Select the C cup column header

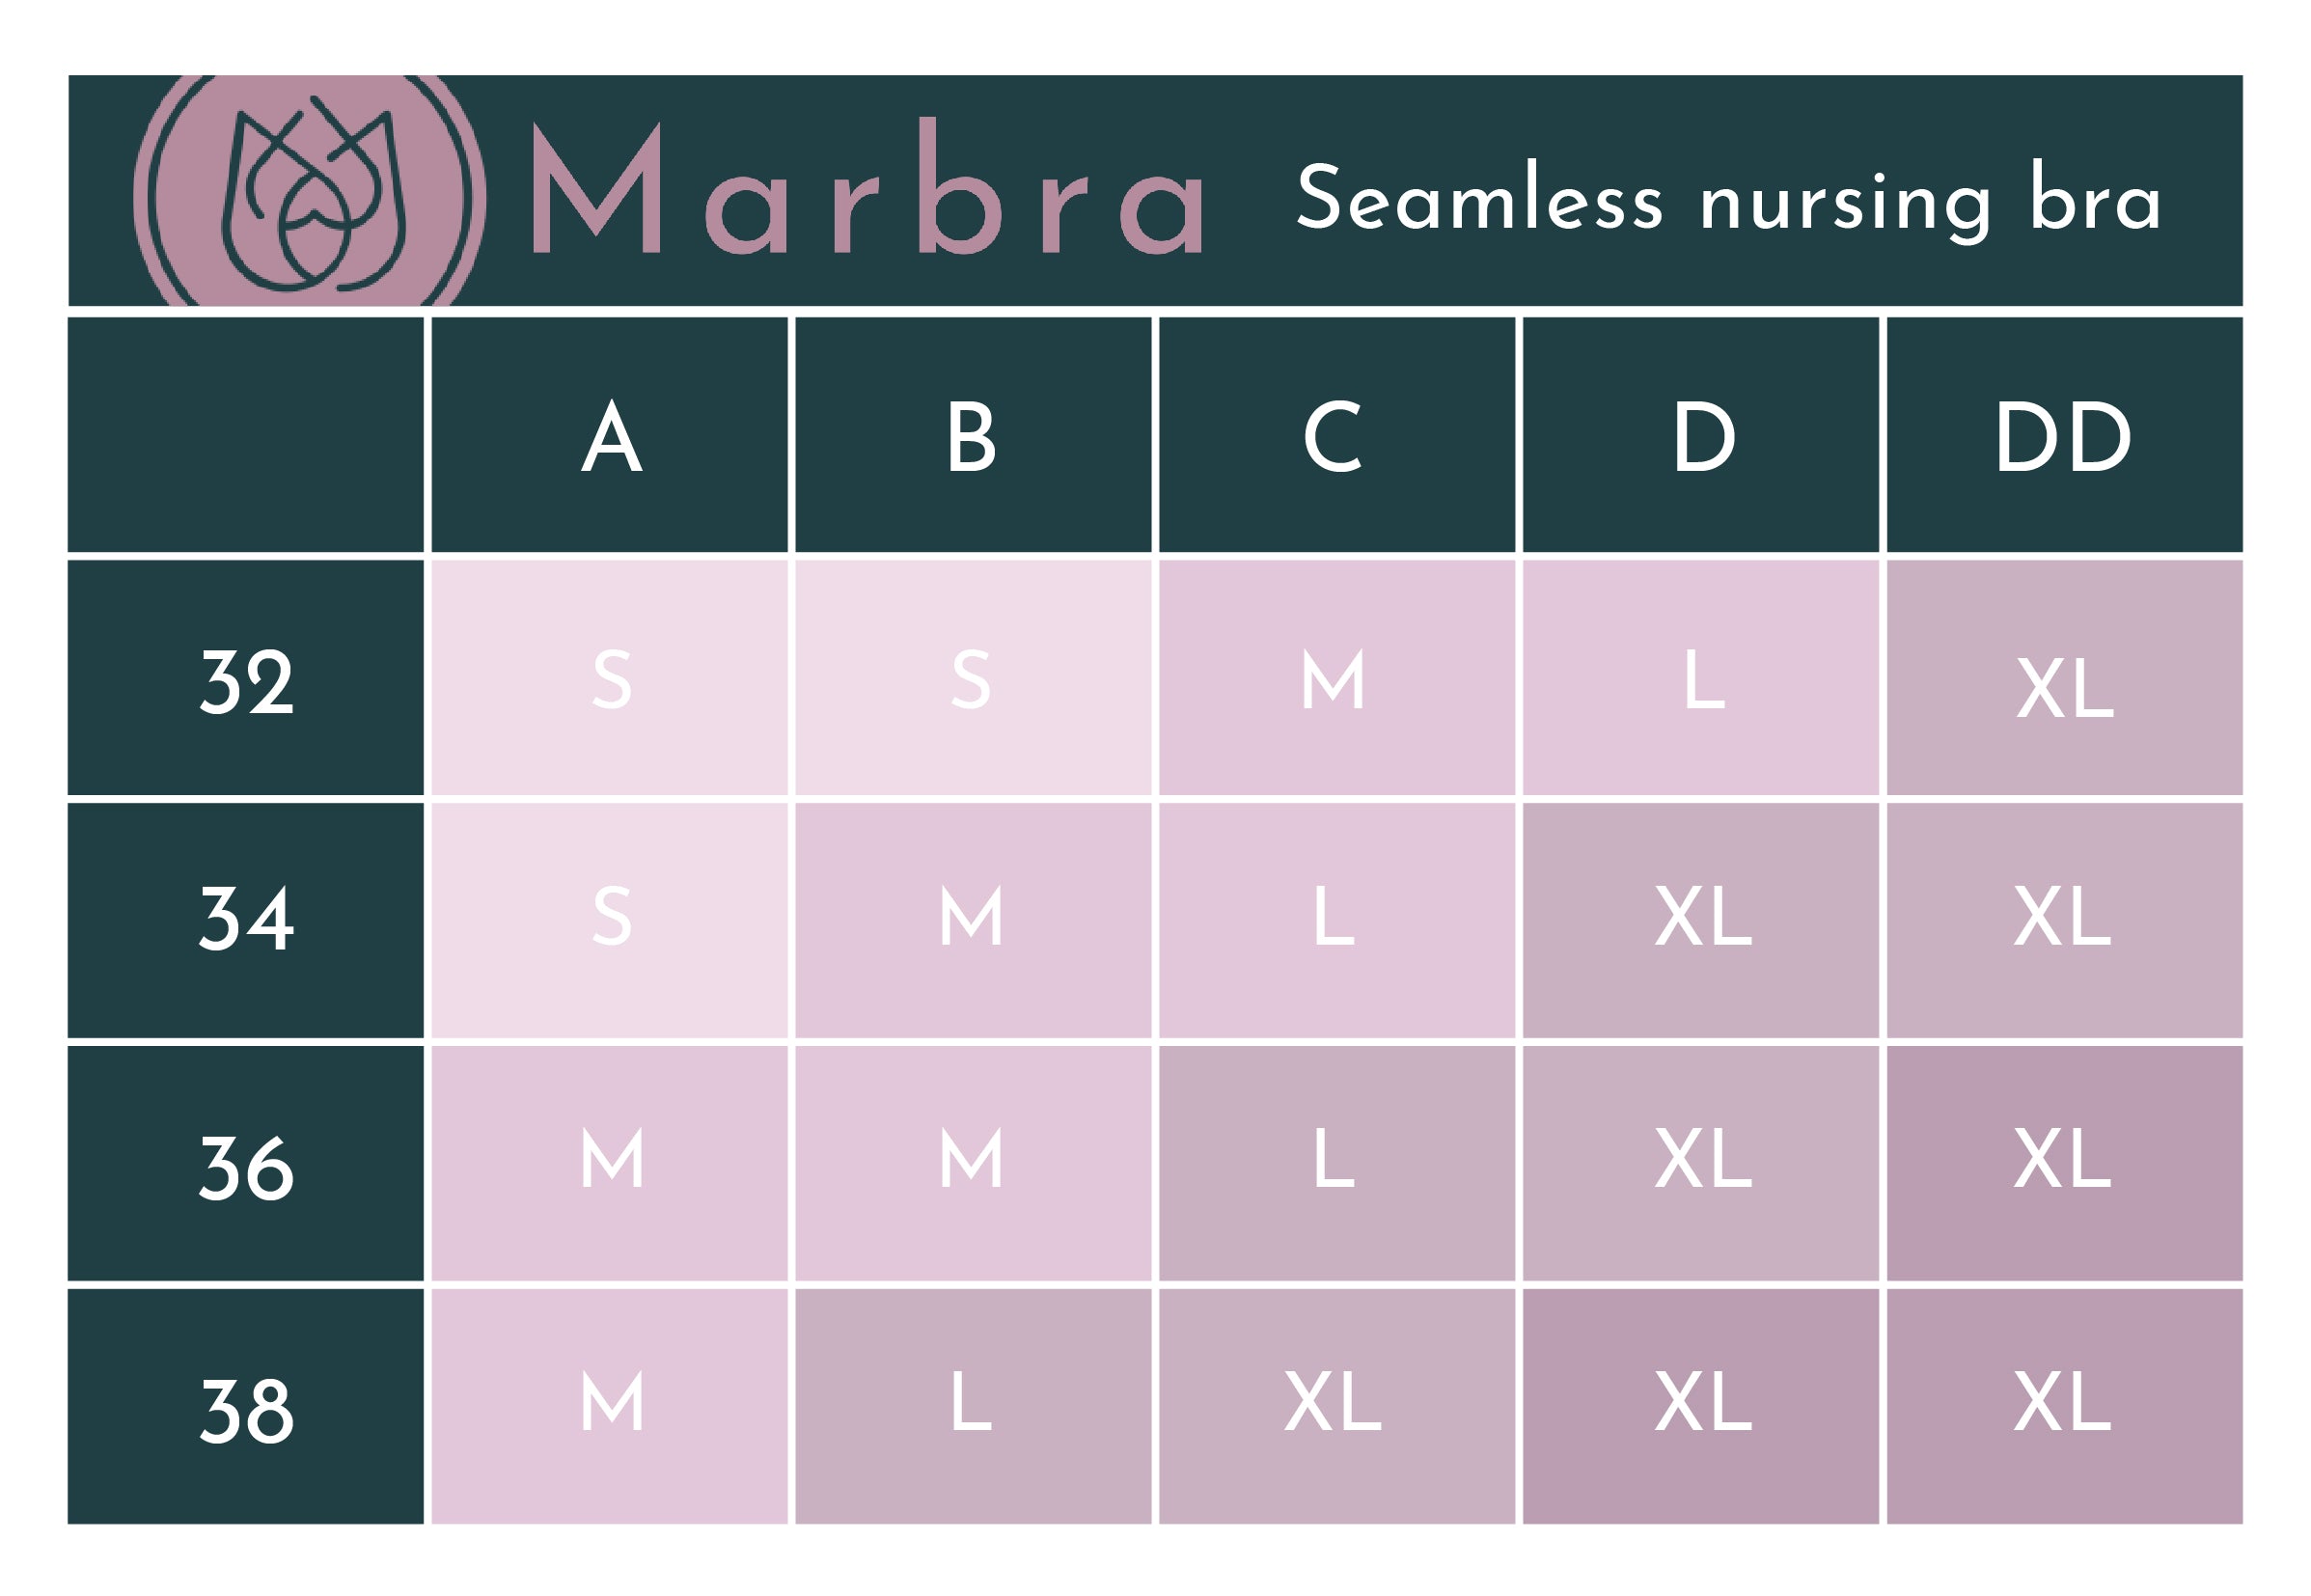tap(1334, 436)
